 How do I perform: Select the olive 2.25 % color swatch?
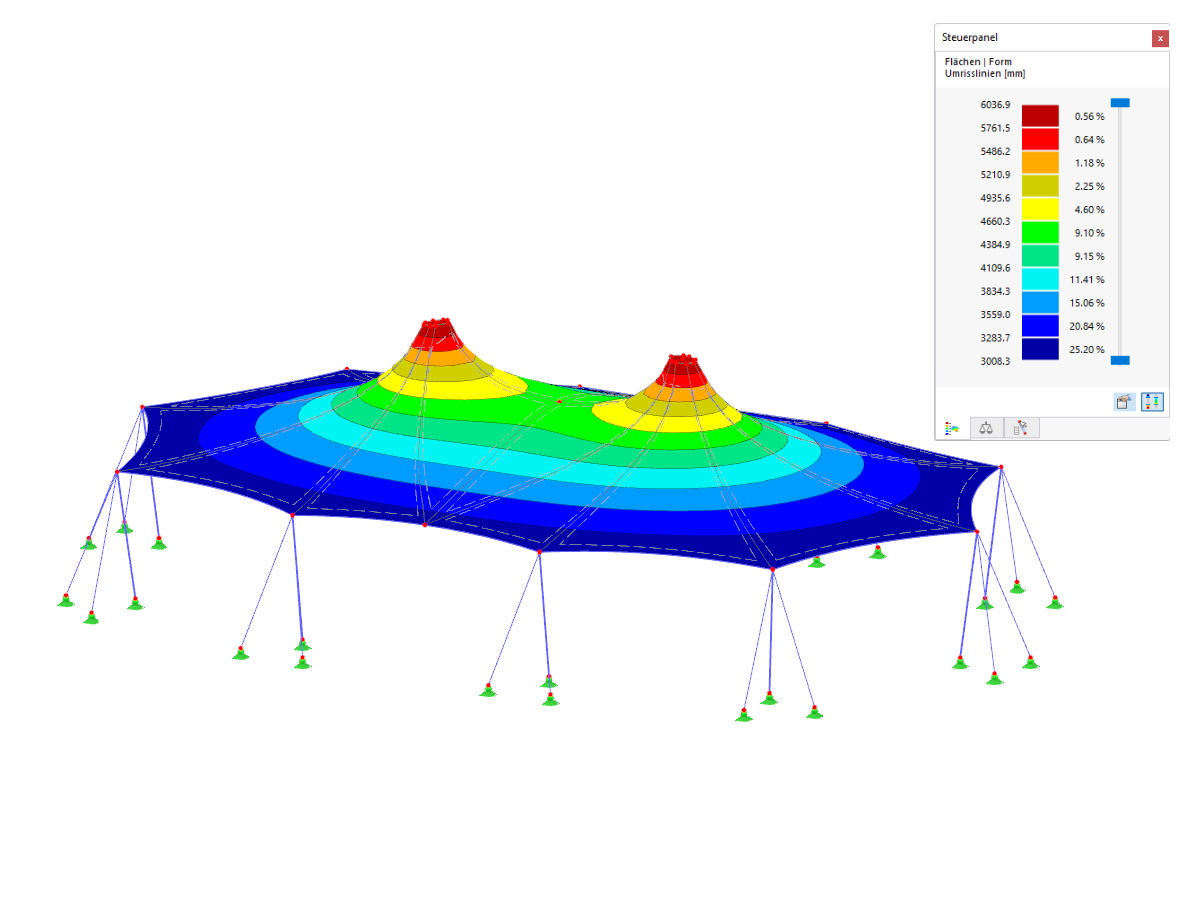pos(1040,186)
